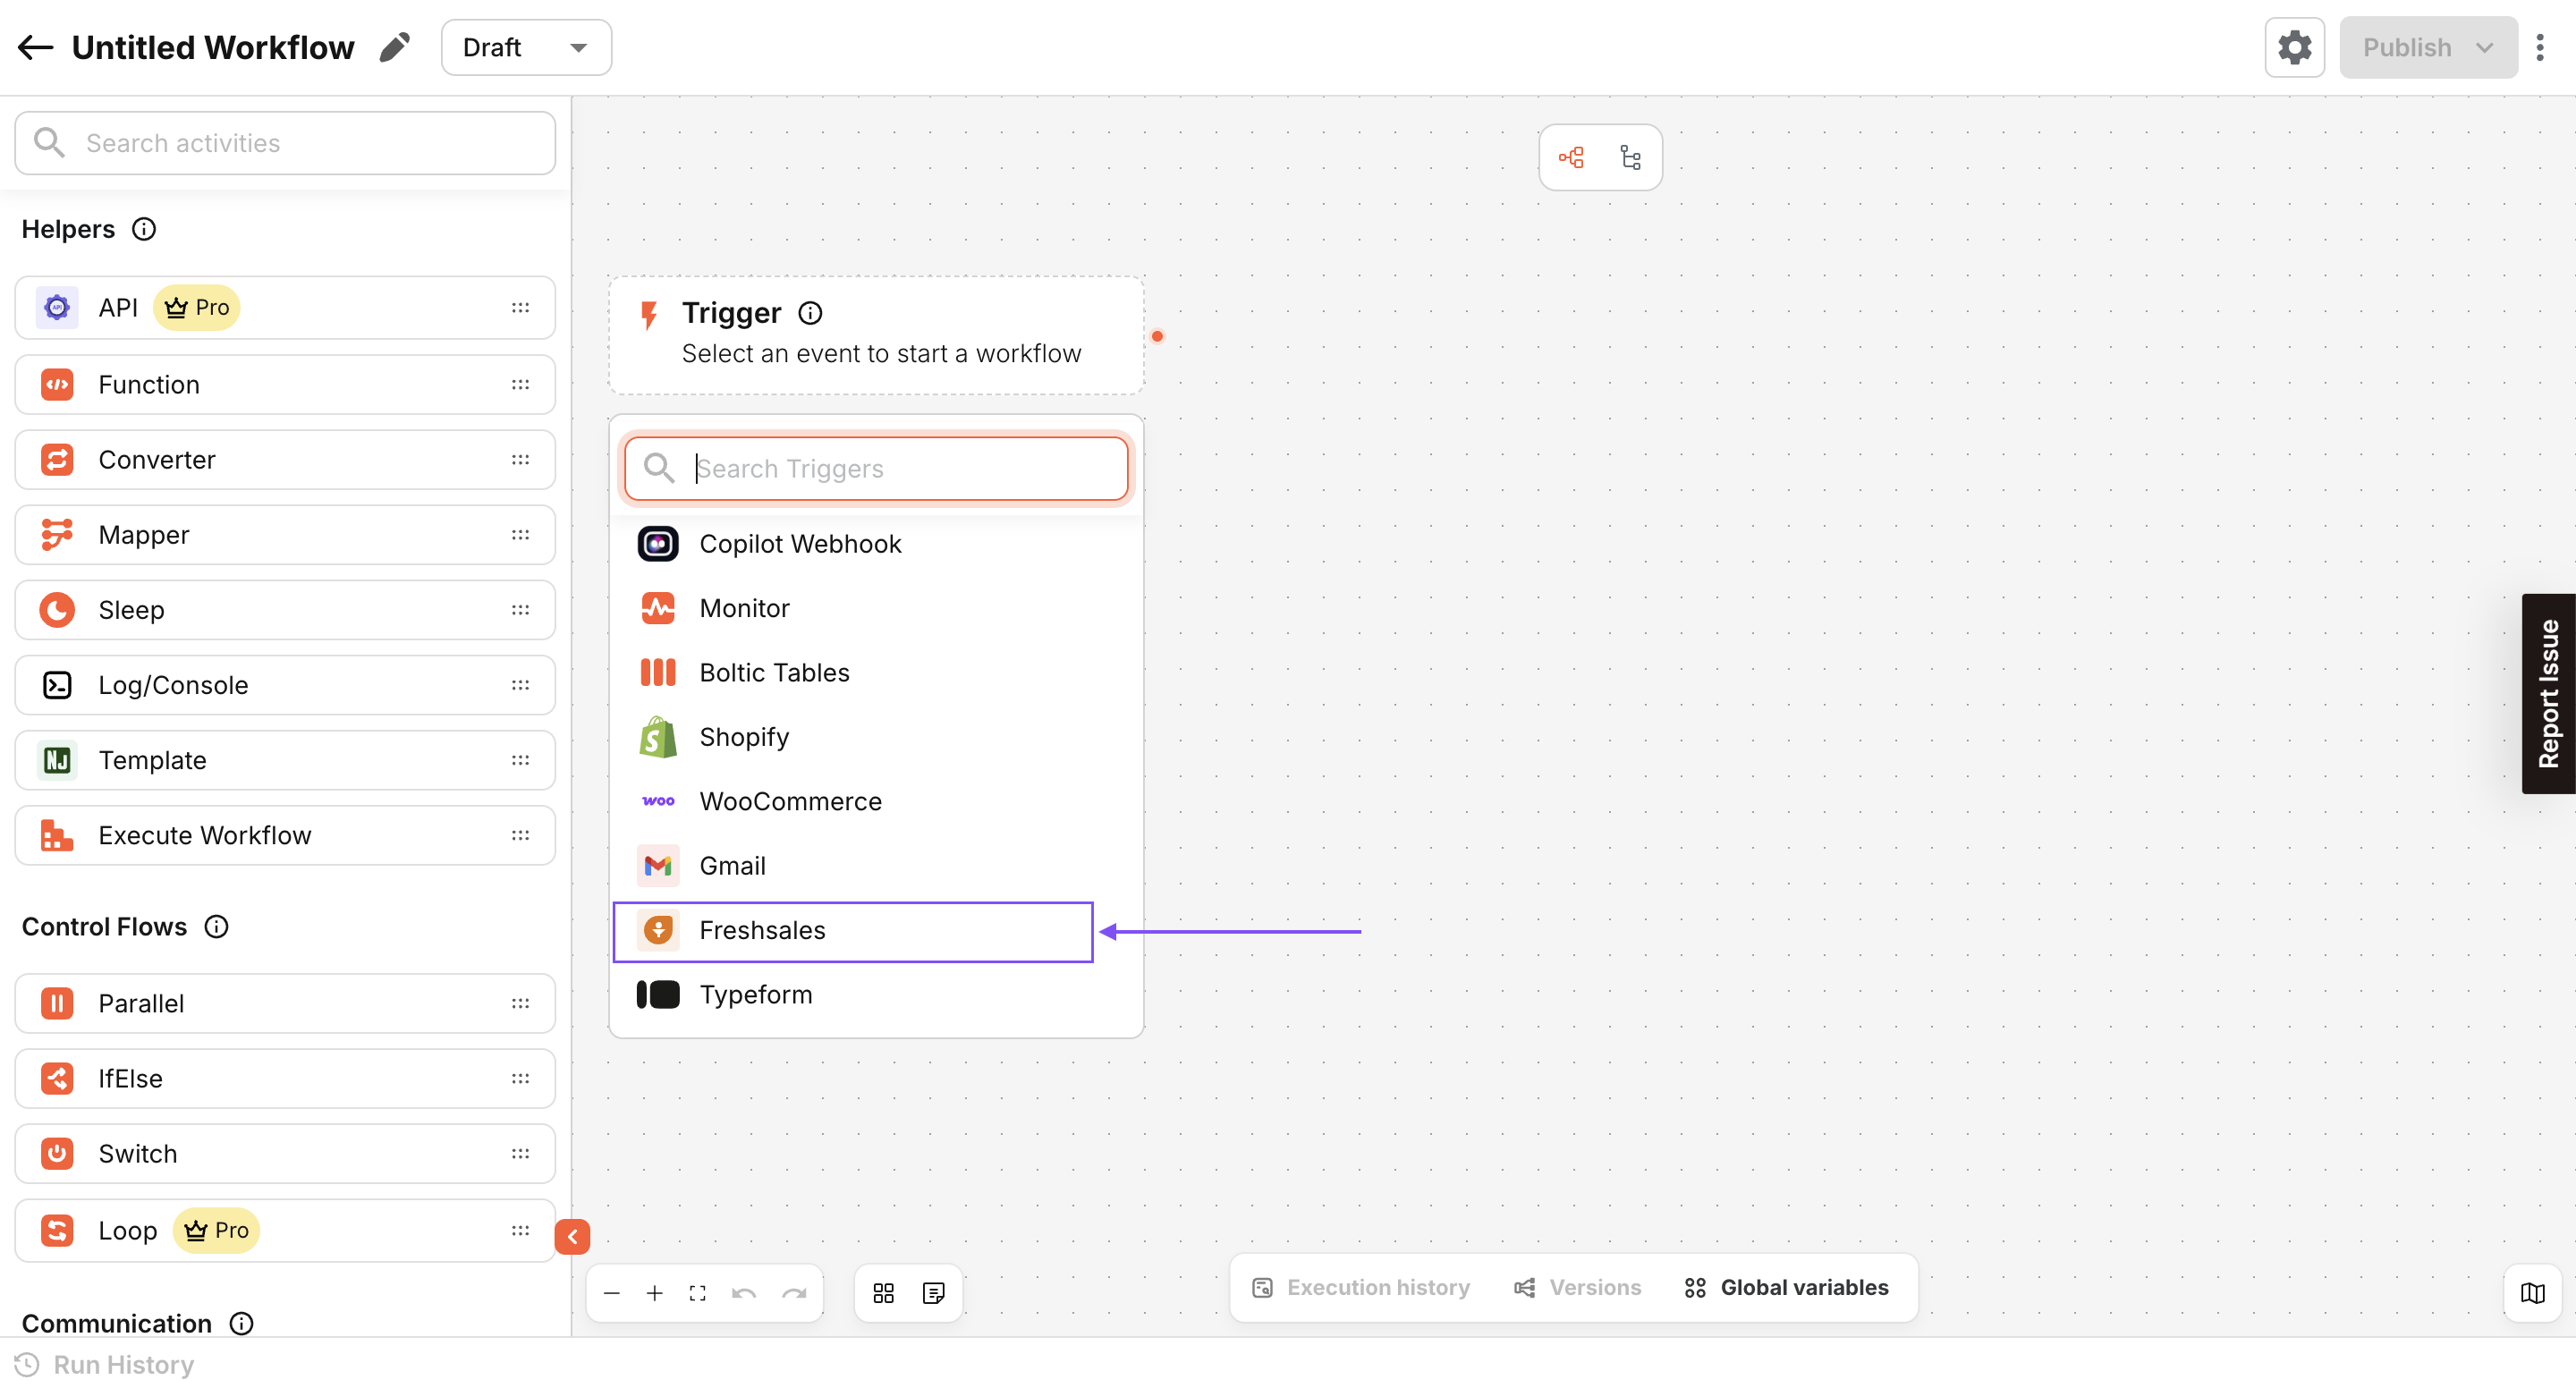
Task: Focus the Search Triggers field
Action: (876, 468)
